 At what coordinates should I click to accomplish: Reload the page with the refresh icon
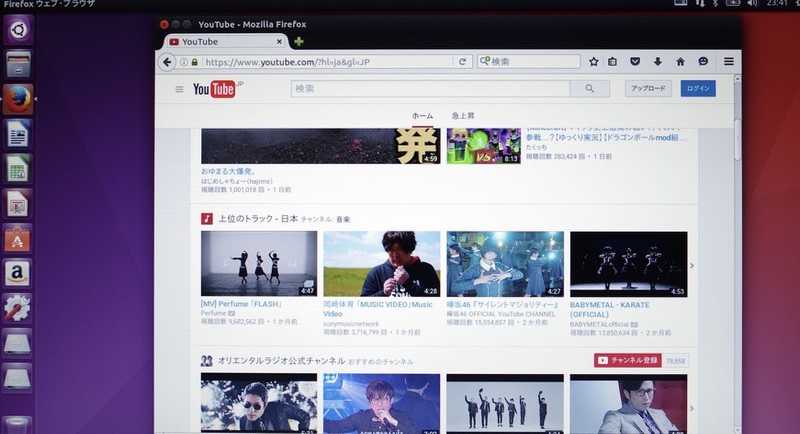click(462, 62)
